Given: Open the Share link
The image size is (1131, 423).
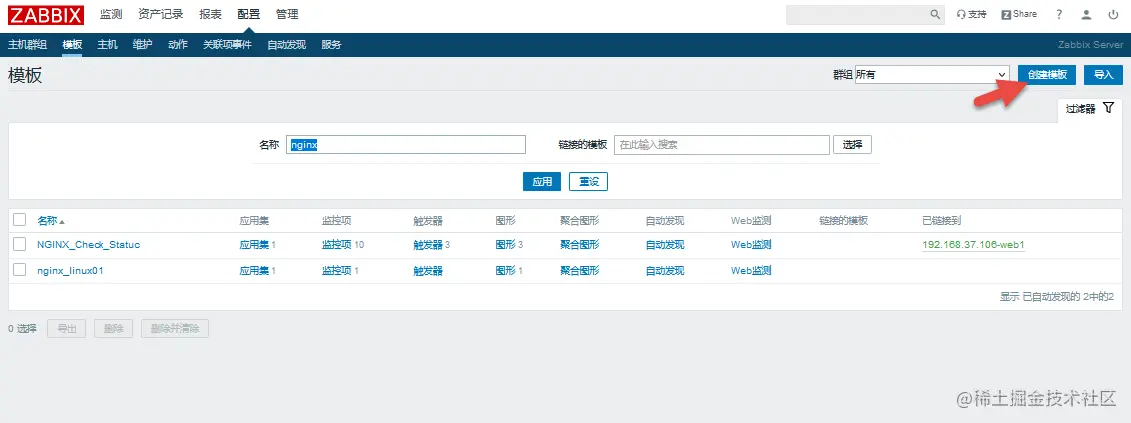Looking at the screenshot, I should (1018, 14).
